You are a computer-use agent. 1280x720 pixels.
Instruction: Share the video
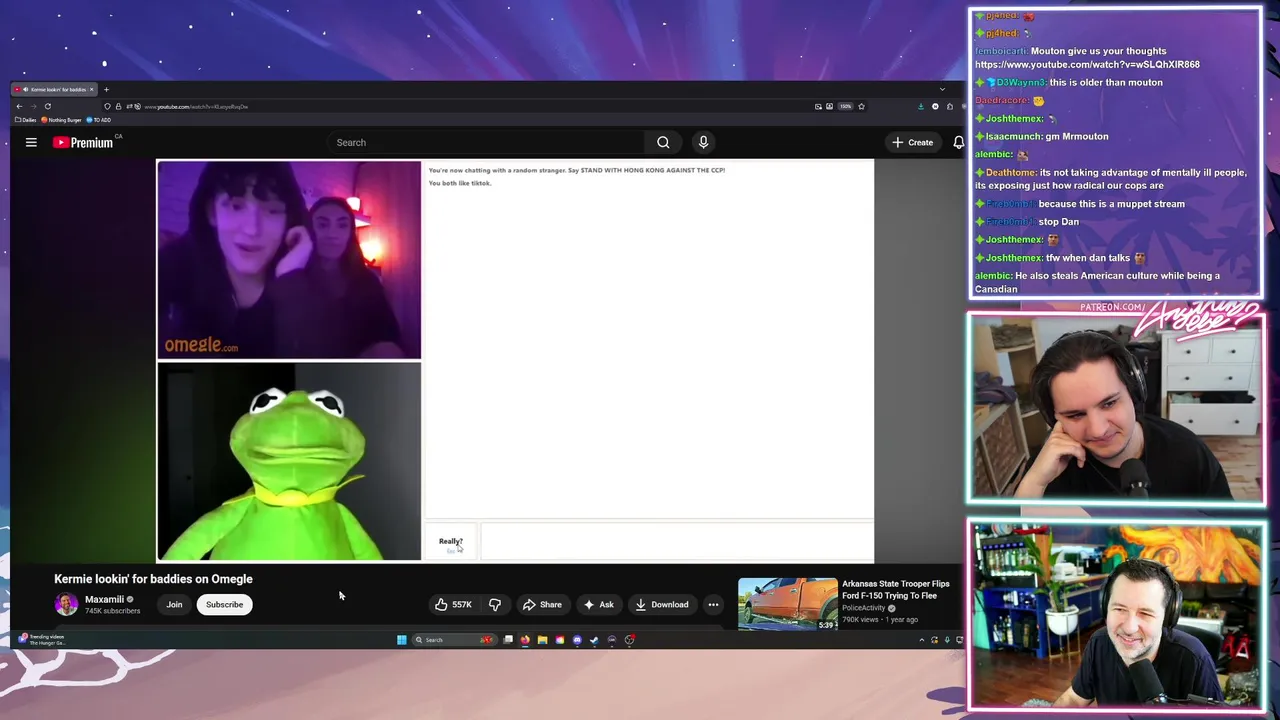click(x=542, y=604)
